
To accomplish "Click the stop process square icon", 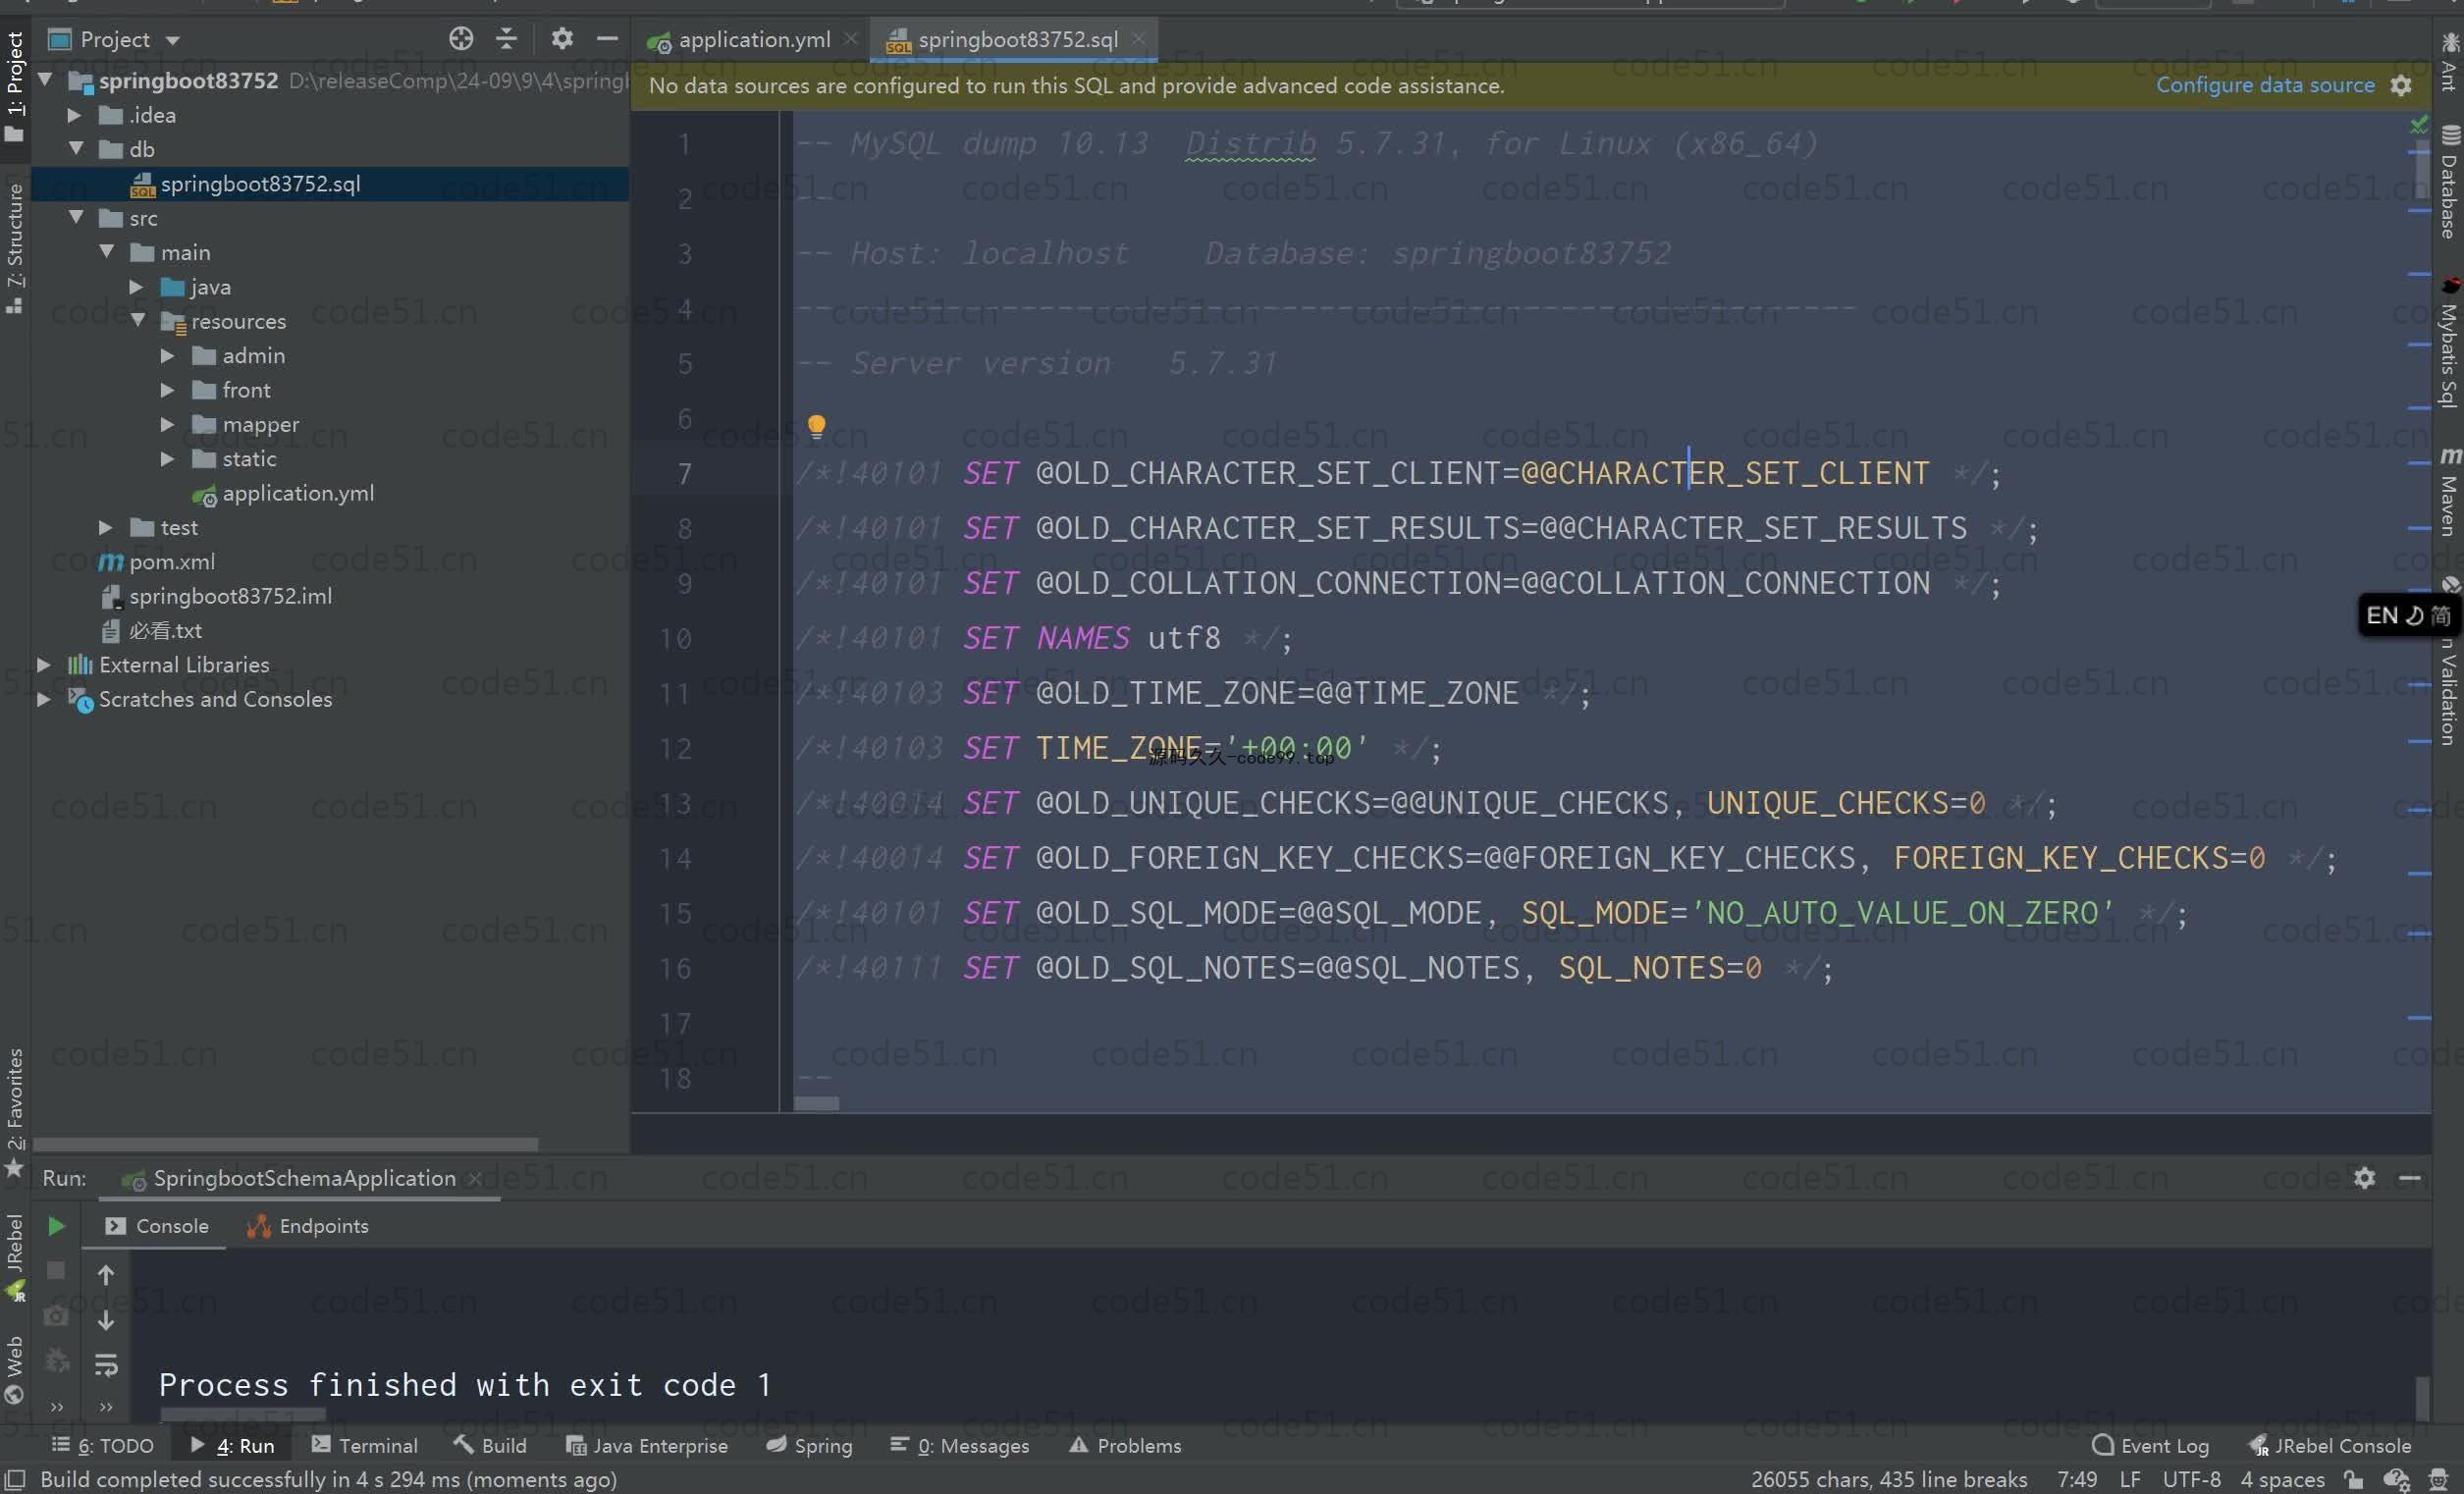I will pos(56,1270).
